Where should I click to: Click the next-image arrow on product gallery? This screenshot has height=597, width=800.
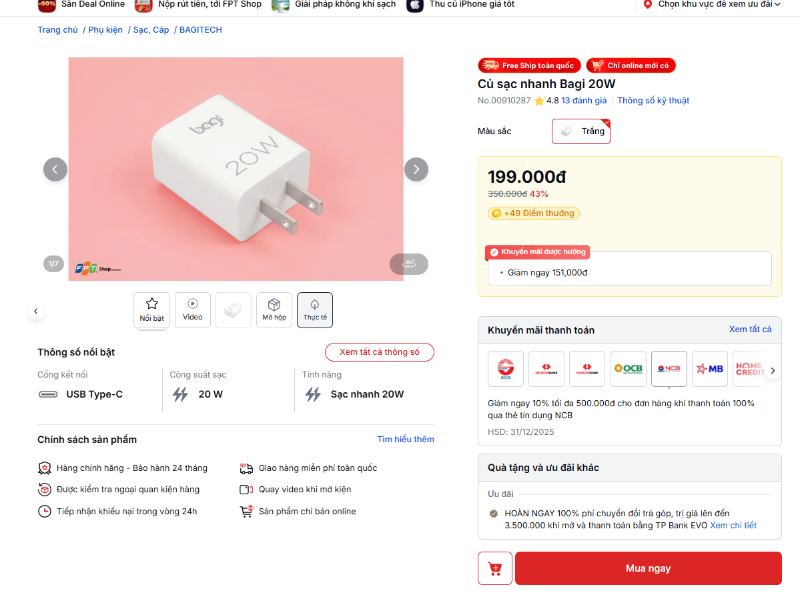click(x=416, y=169)
